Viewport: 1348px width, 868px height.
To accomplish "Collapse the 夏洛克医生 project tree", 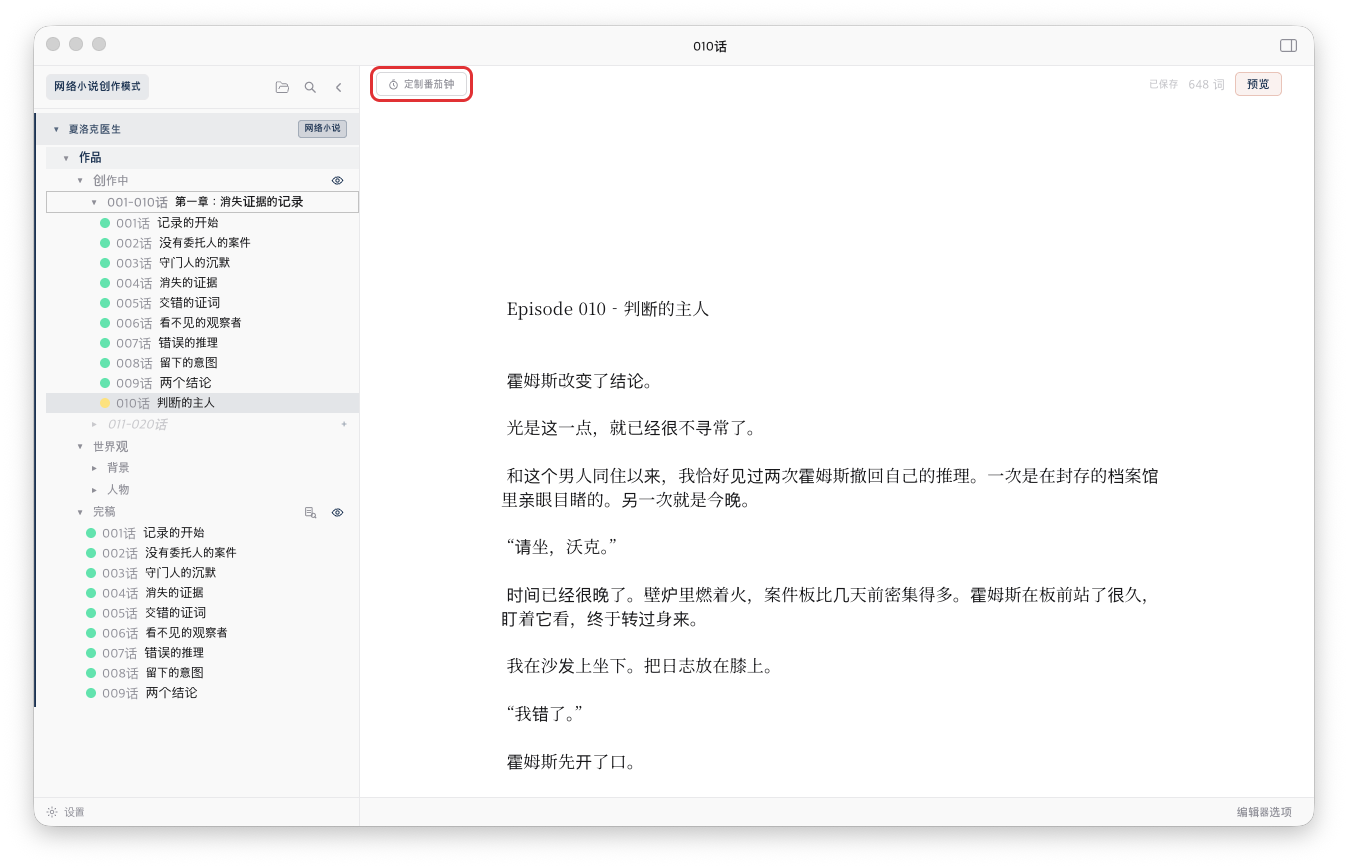I will (56, 130).
